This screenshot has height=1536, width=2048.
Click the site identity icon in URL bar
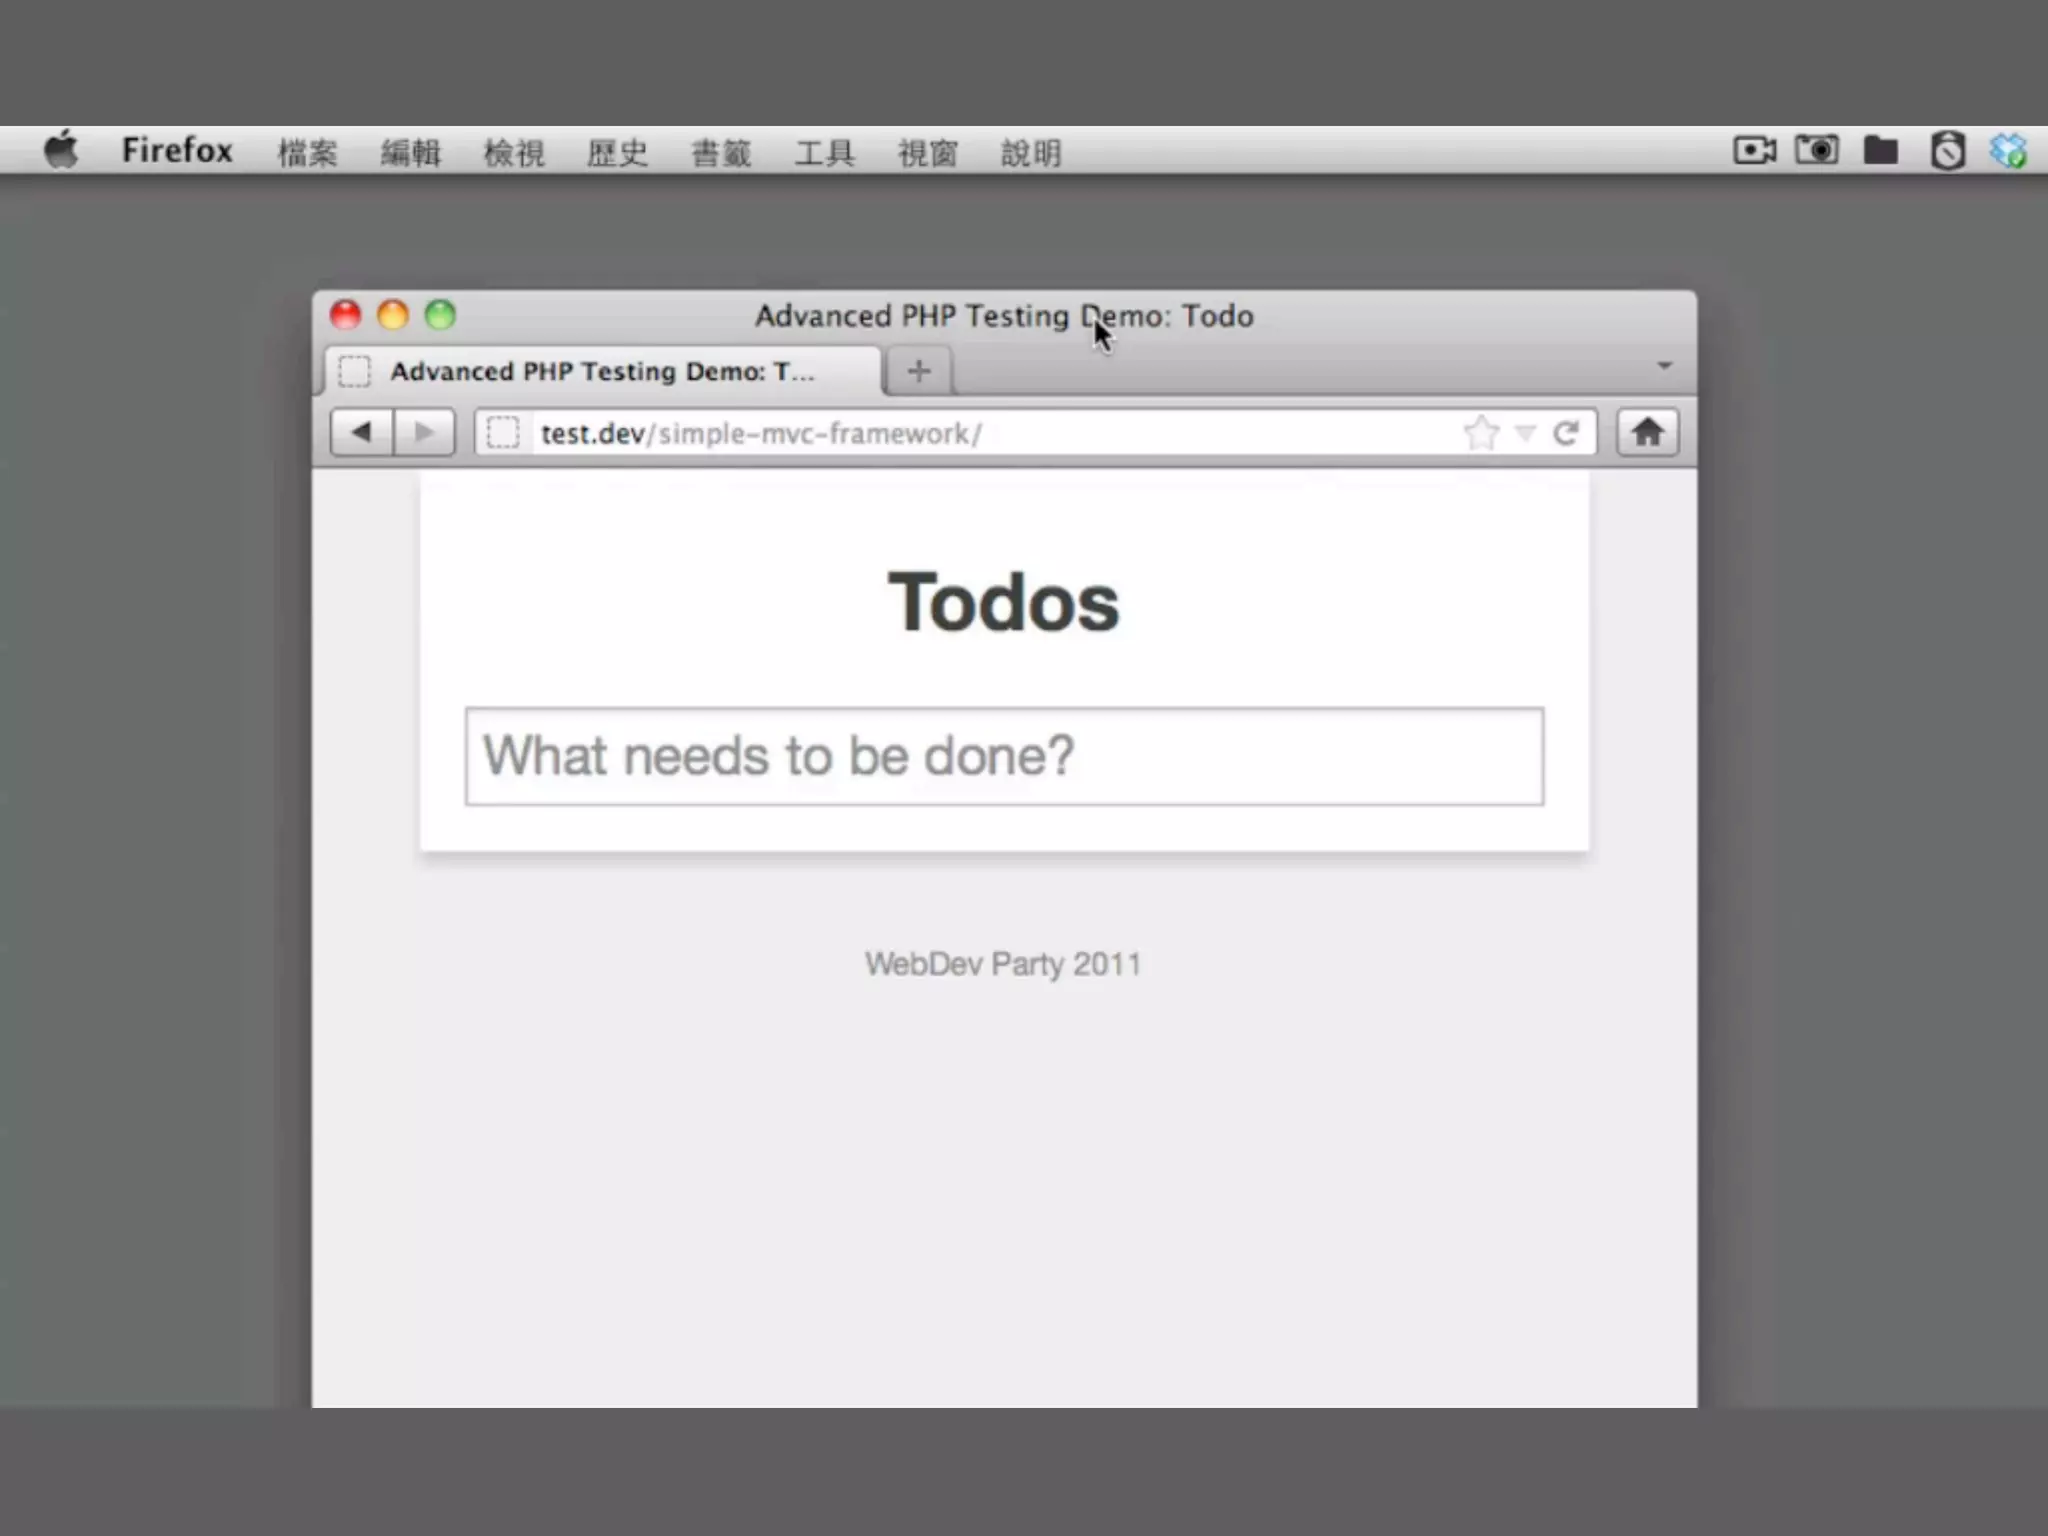coord(503,433)
